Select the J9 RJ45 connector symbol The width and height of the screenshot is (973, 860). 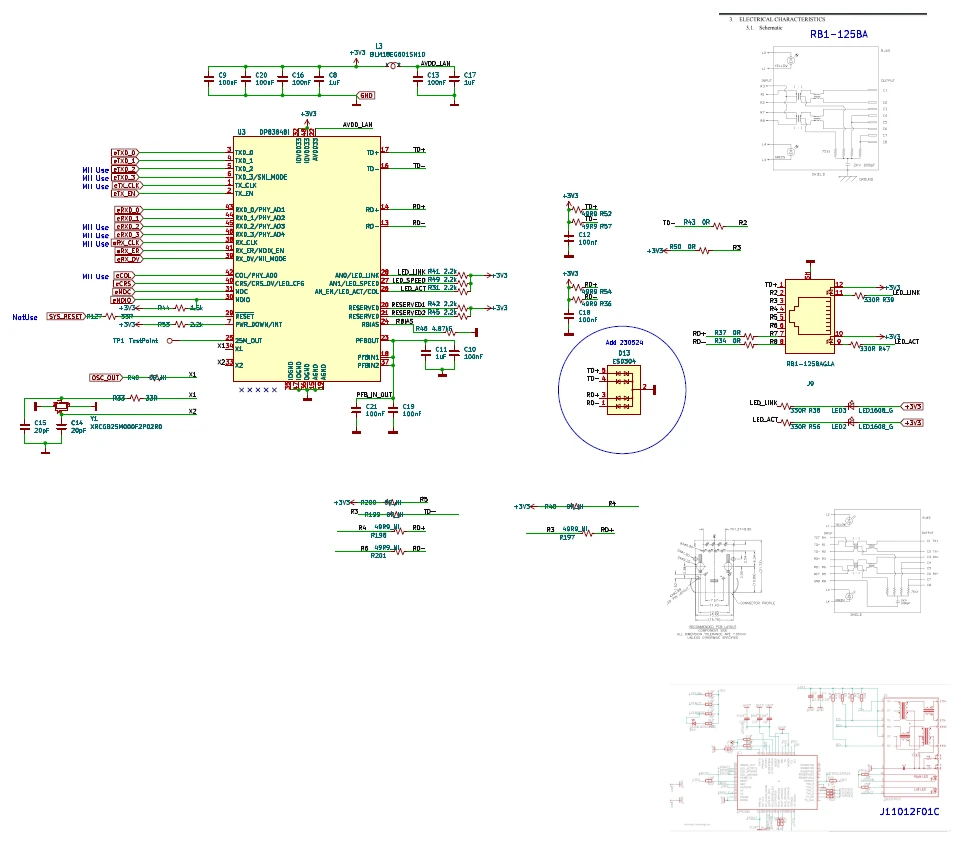pos(810,316)
